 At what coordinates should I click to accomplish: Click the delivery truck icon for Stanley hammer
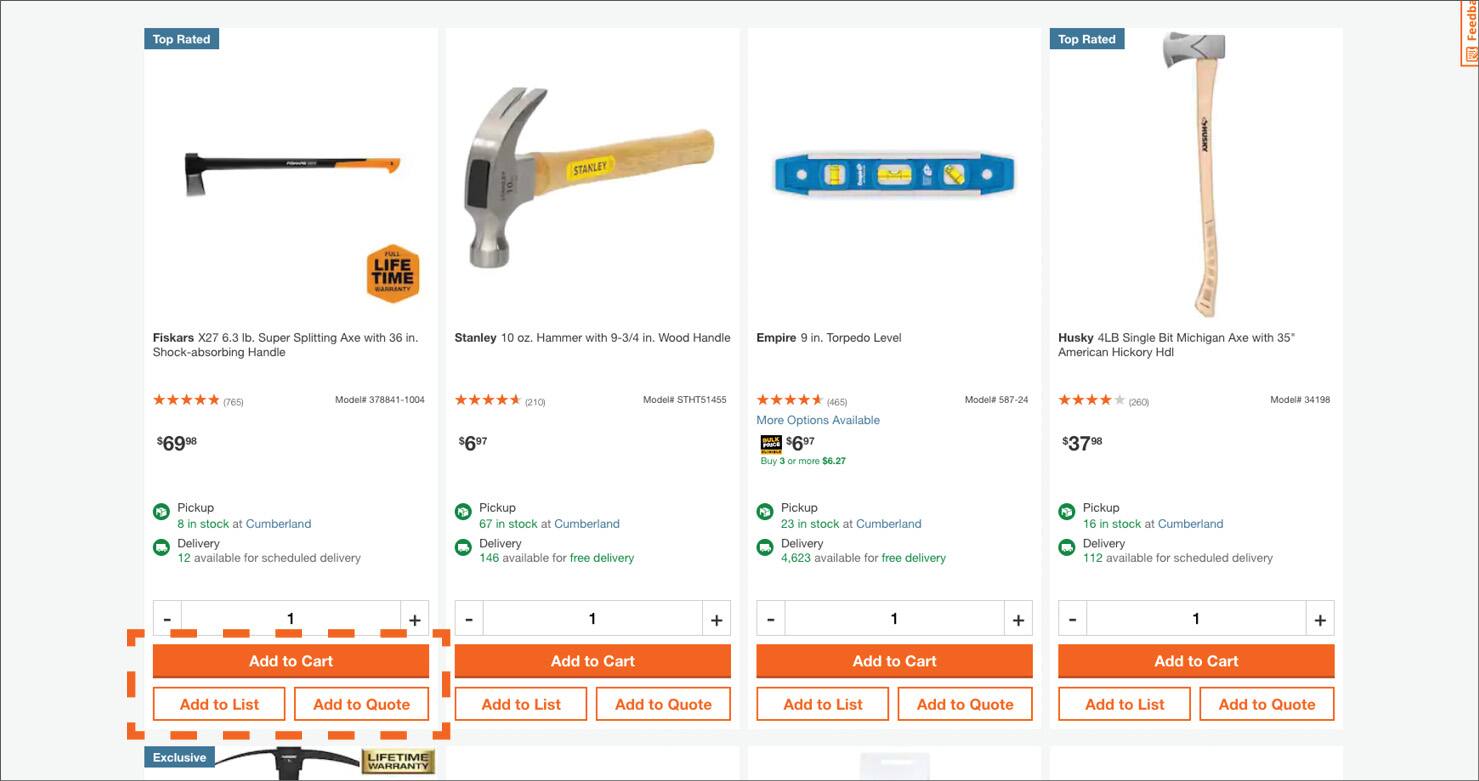[462, 546]
